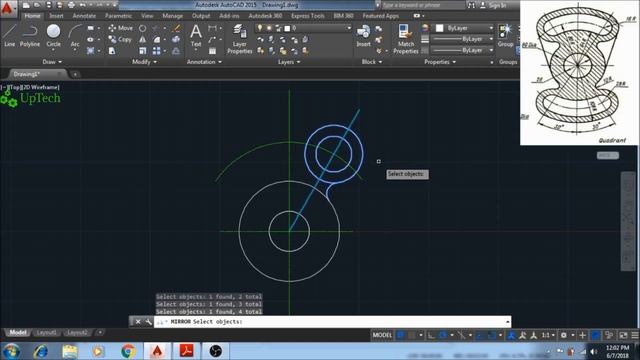This screenshot has height=360, width=640.
Task: Switch to the Insert ribbon tab
Action: (56, 16)
